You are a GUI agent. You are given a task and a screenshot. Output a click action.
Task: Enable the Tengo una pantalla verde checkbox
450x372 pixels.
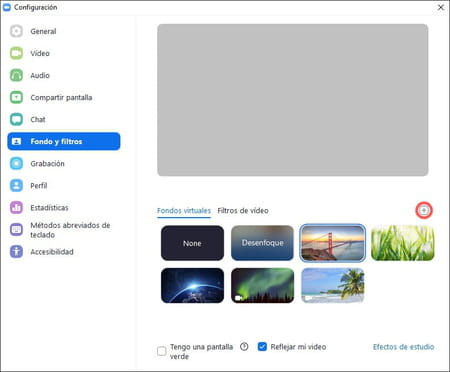click(x=162, y=351)
